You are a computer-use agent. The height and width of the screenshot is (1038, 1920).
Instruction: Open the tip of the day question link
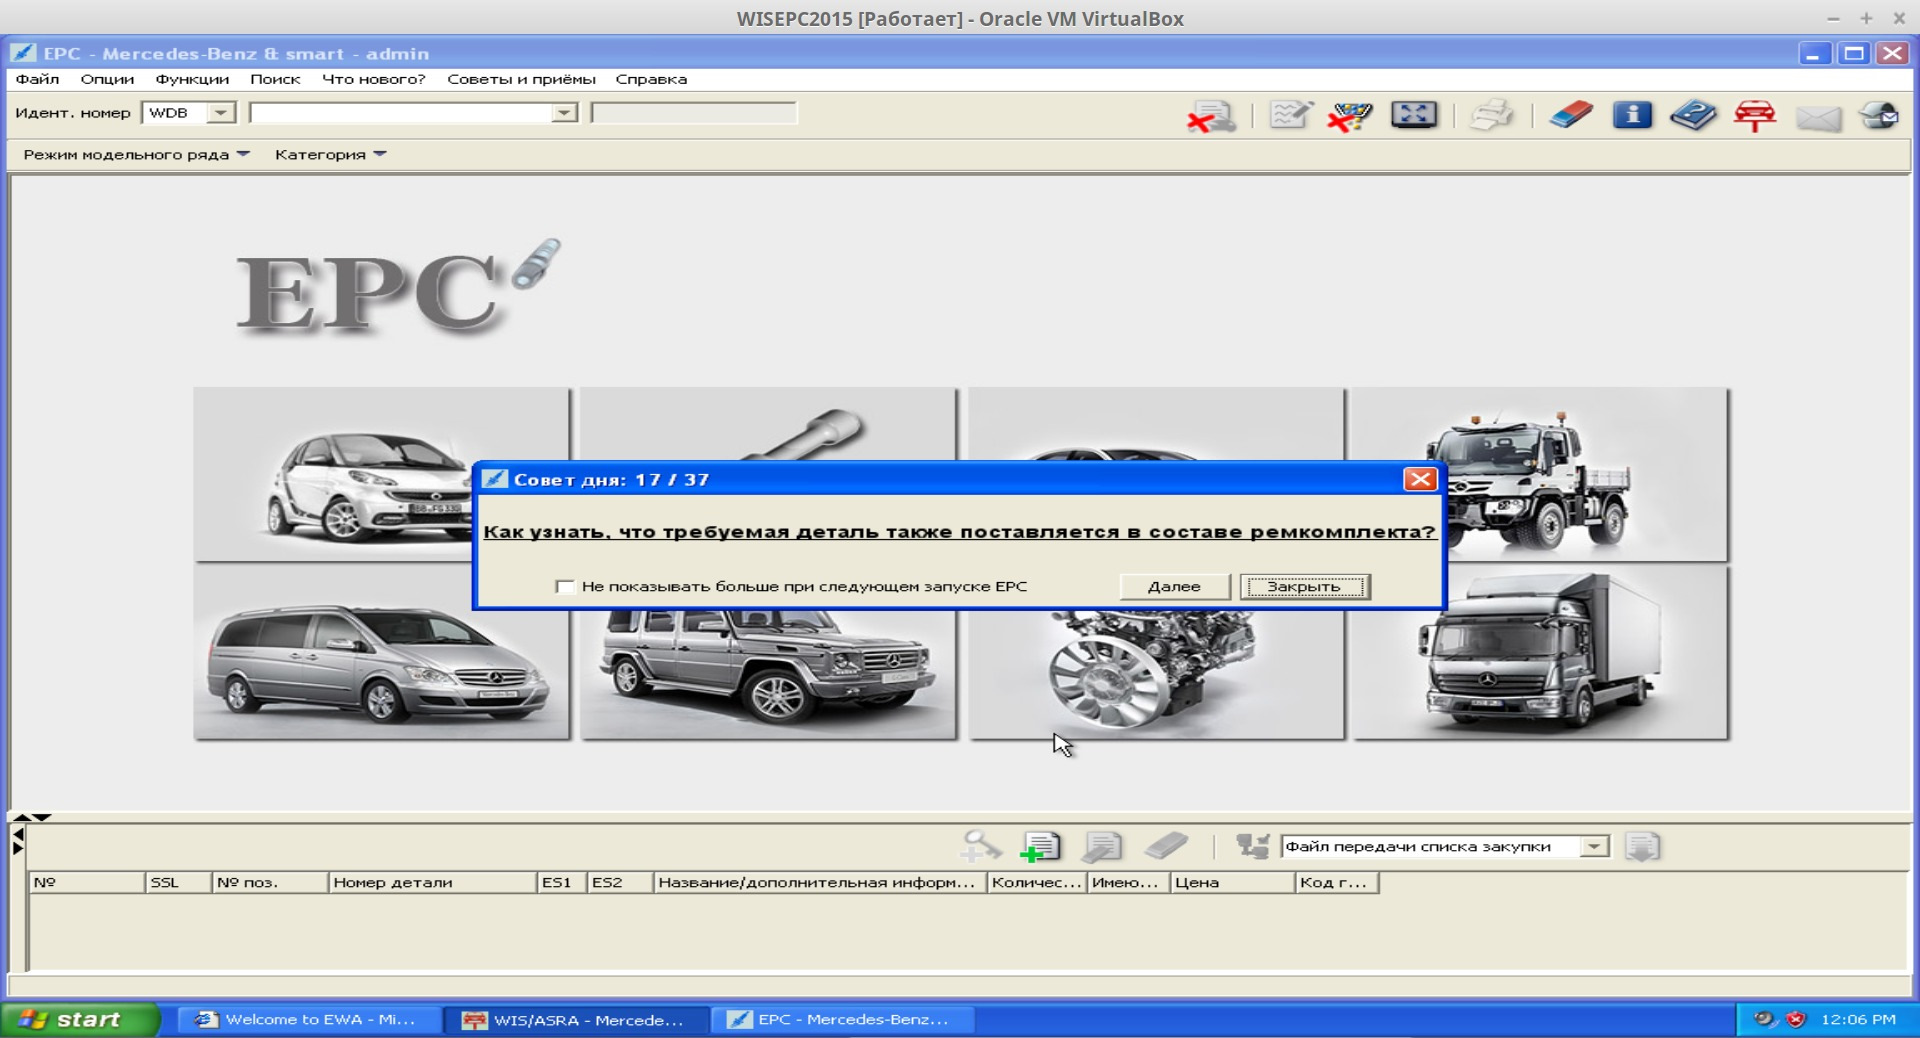point(959,532)
